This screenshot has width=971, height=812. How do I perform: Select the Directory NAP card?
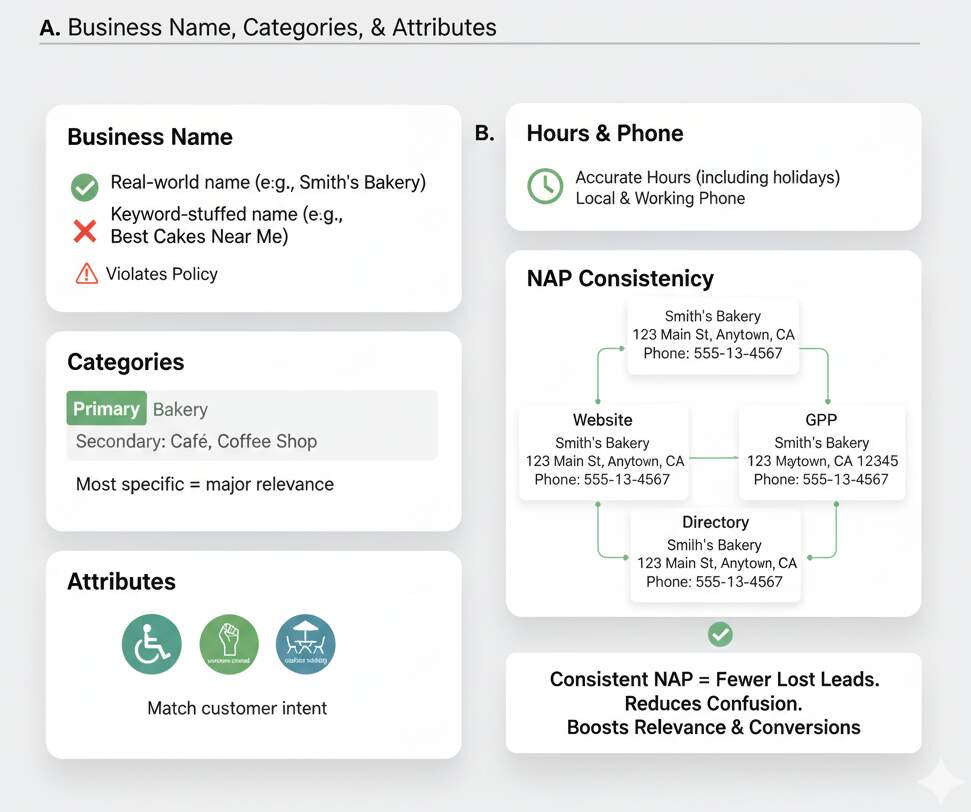click(715, 553)
